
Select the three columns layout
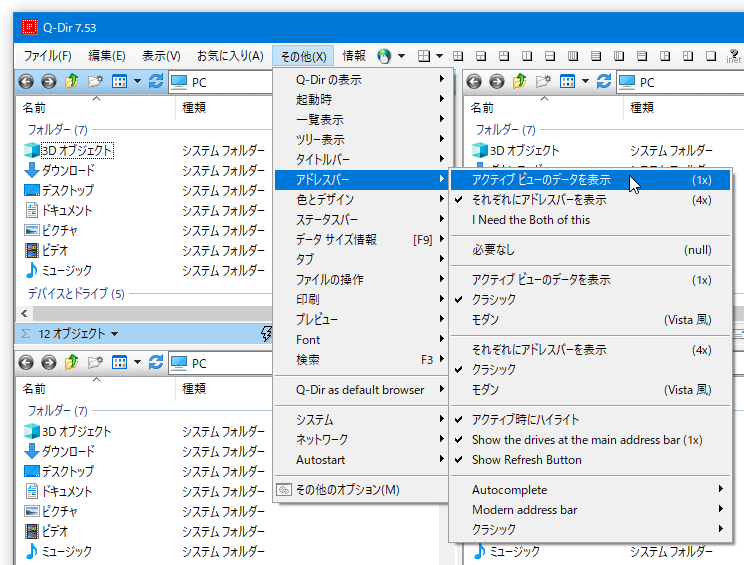tap(619, 56)
